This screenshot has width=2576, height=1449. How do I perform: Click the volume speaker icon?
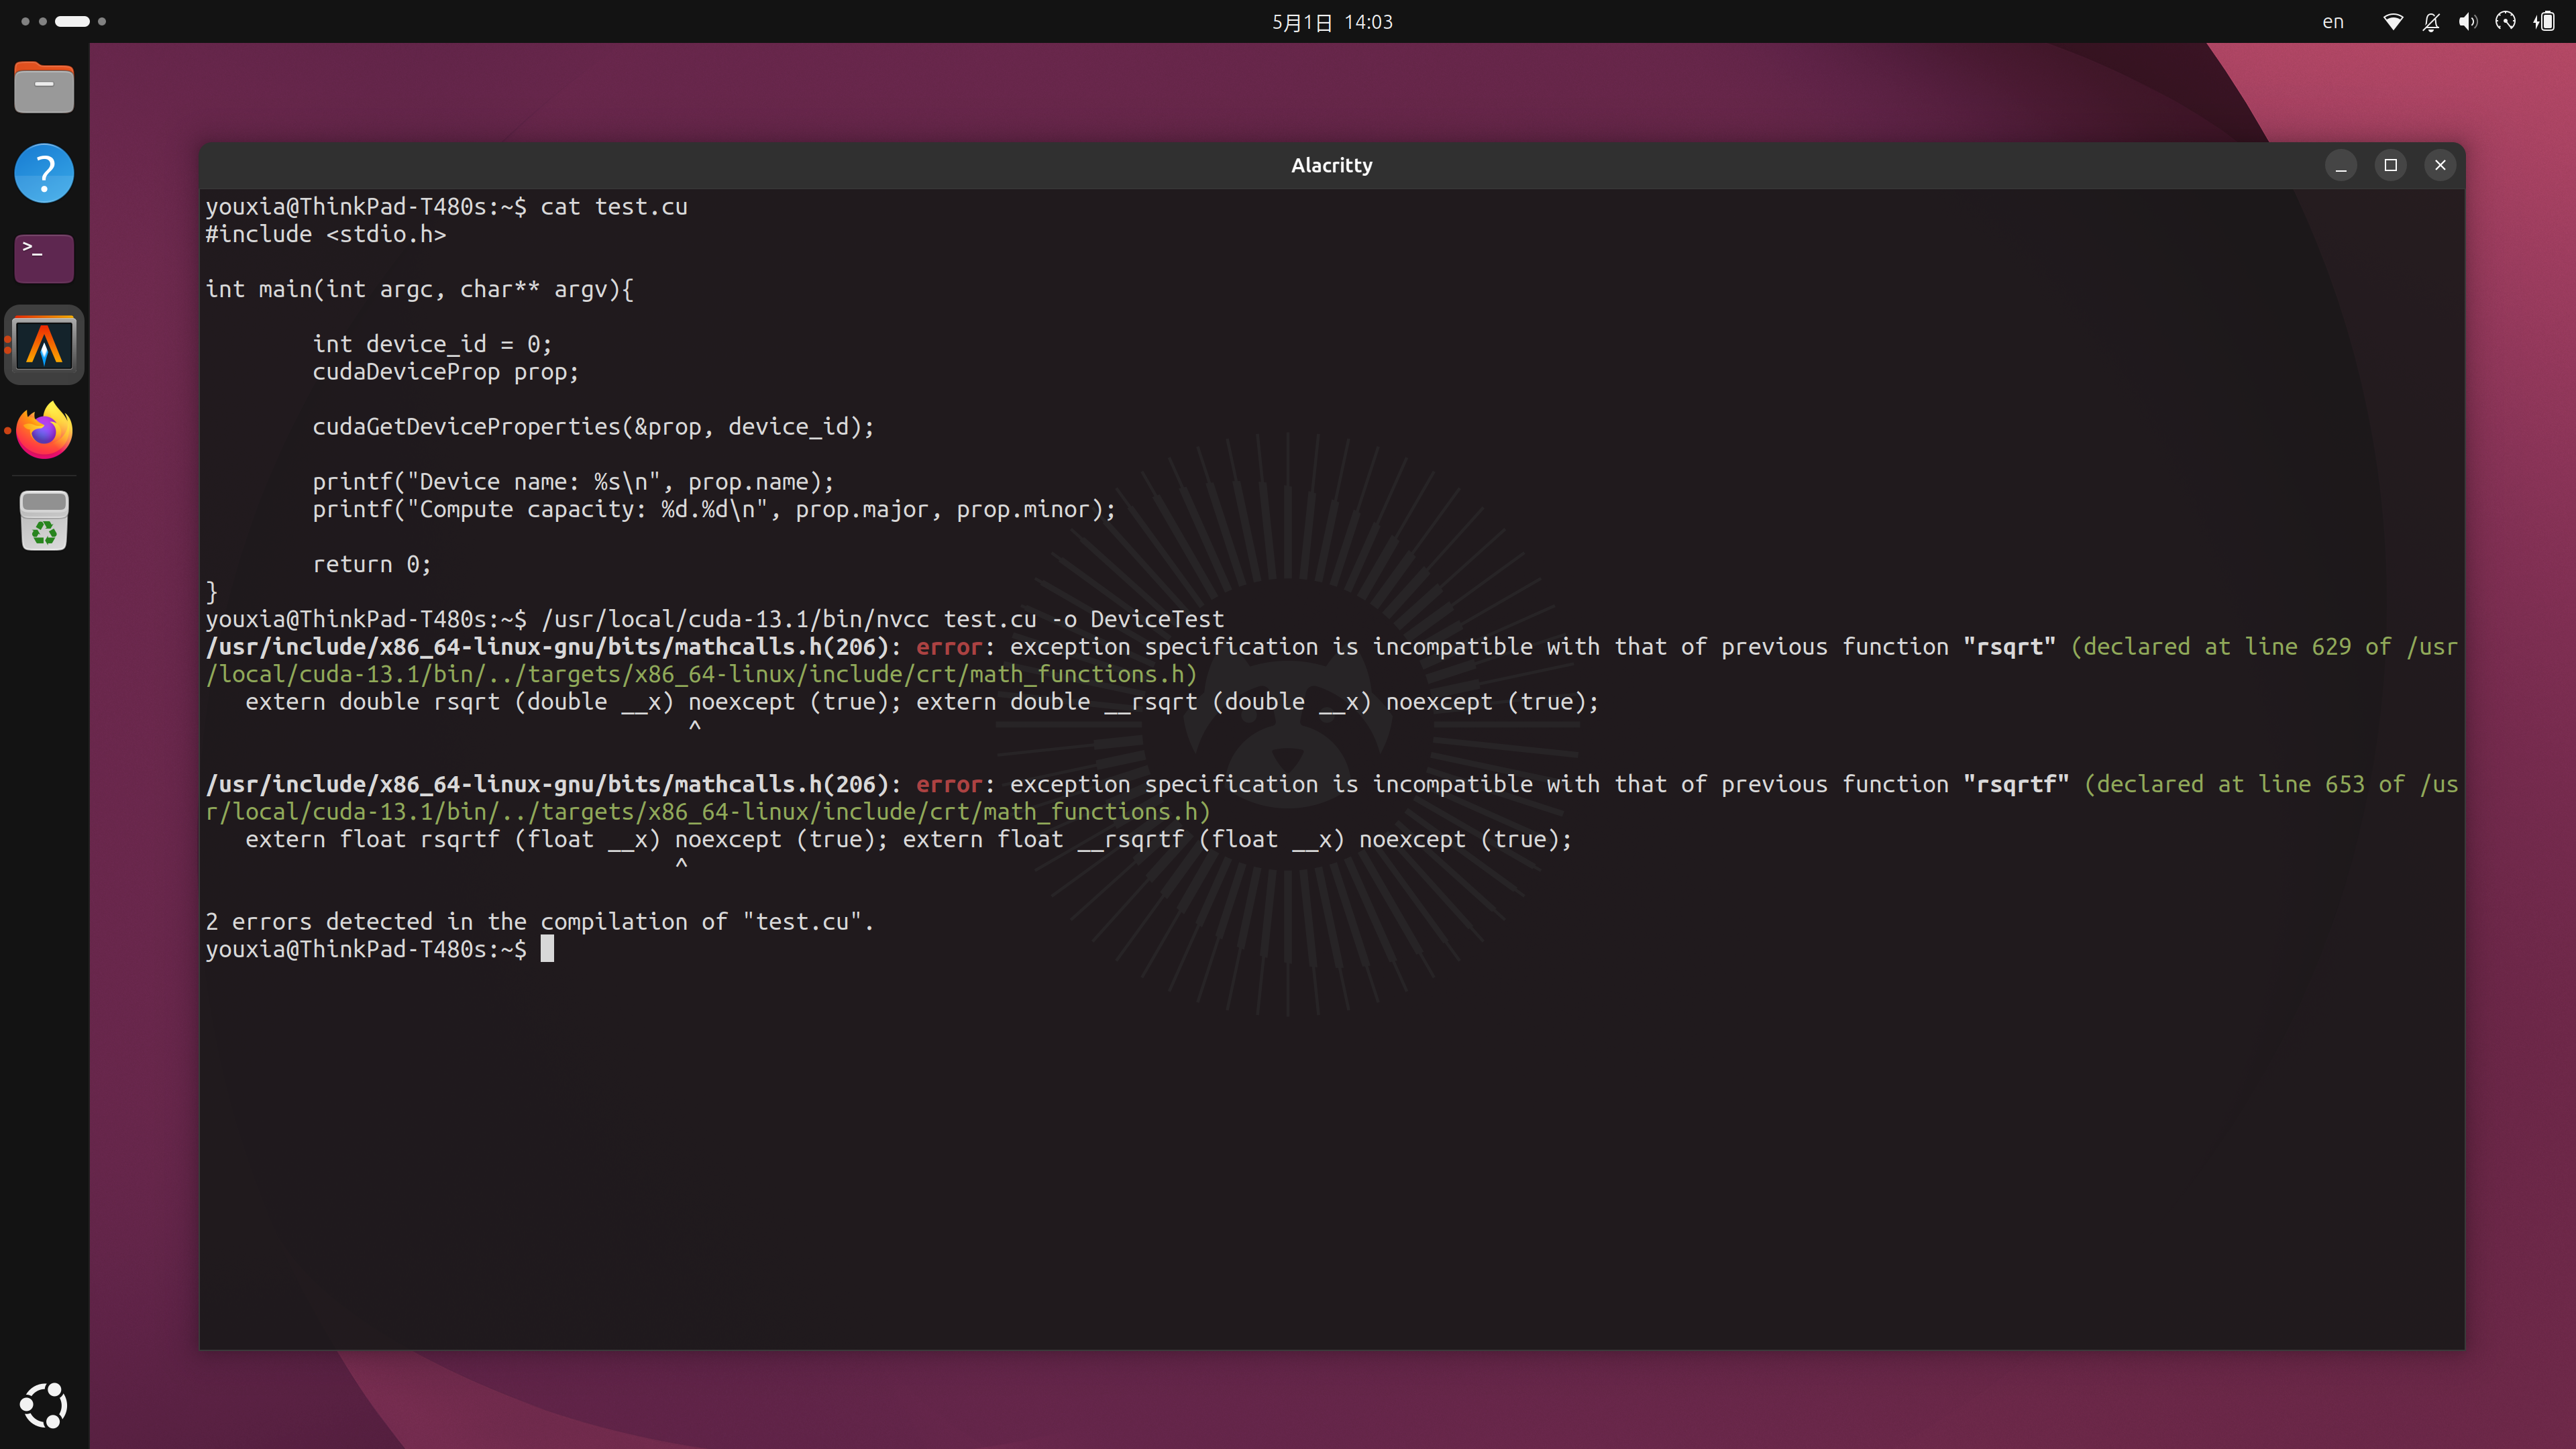pos(2468,22)
